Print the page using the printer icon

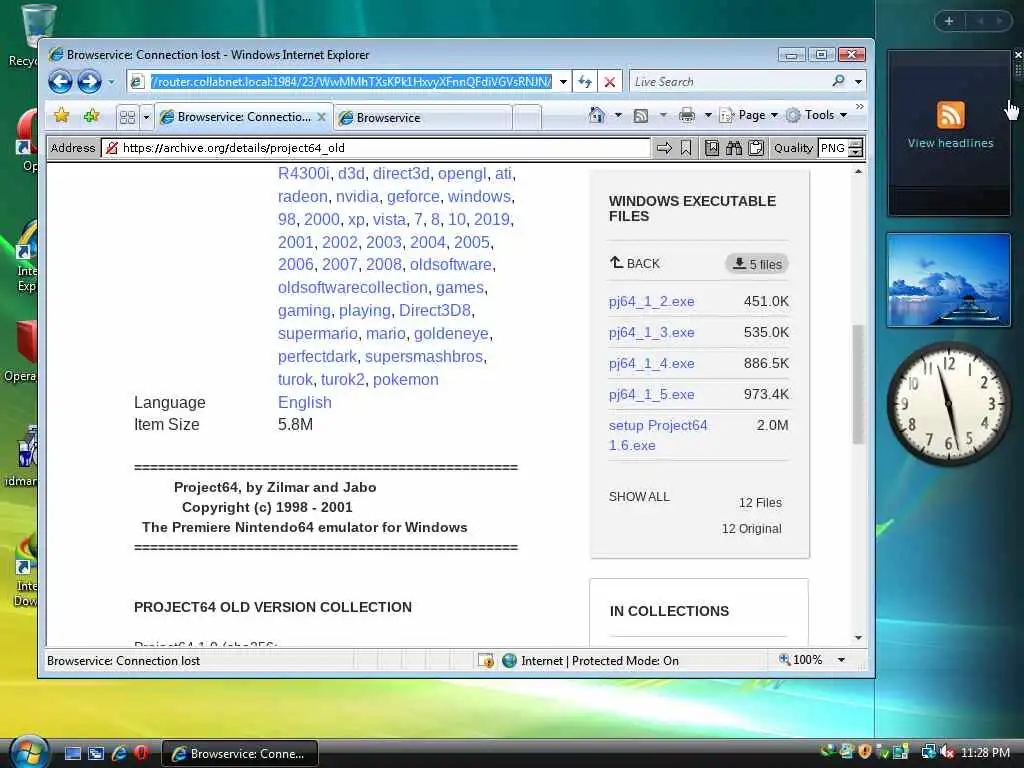tap(687, 116)
